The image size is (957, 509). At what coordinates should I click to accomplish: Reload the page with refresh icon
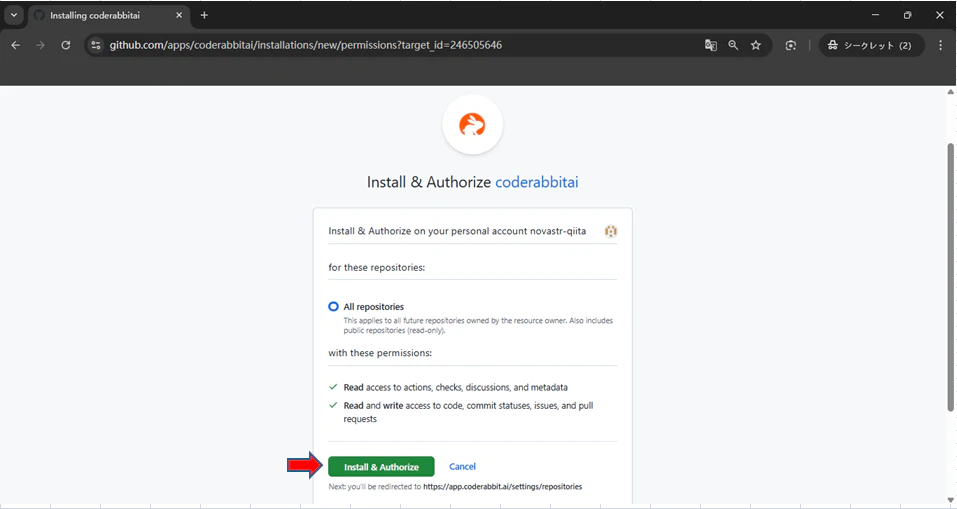tap(65, 45)
